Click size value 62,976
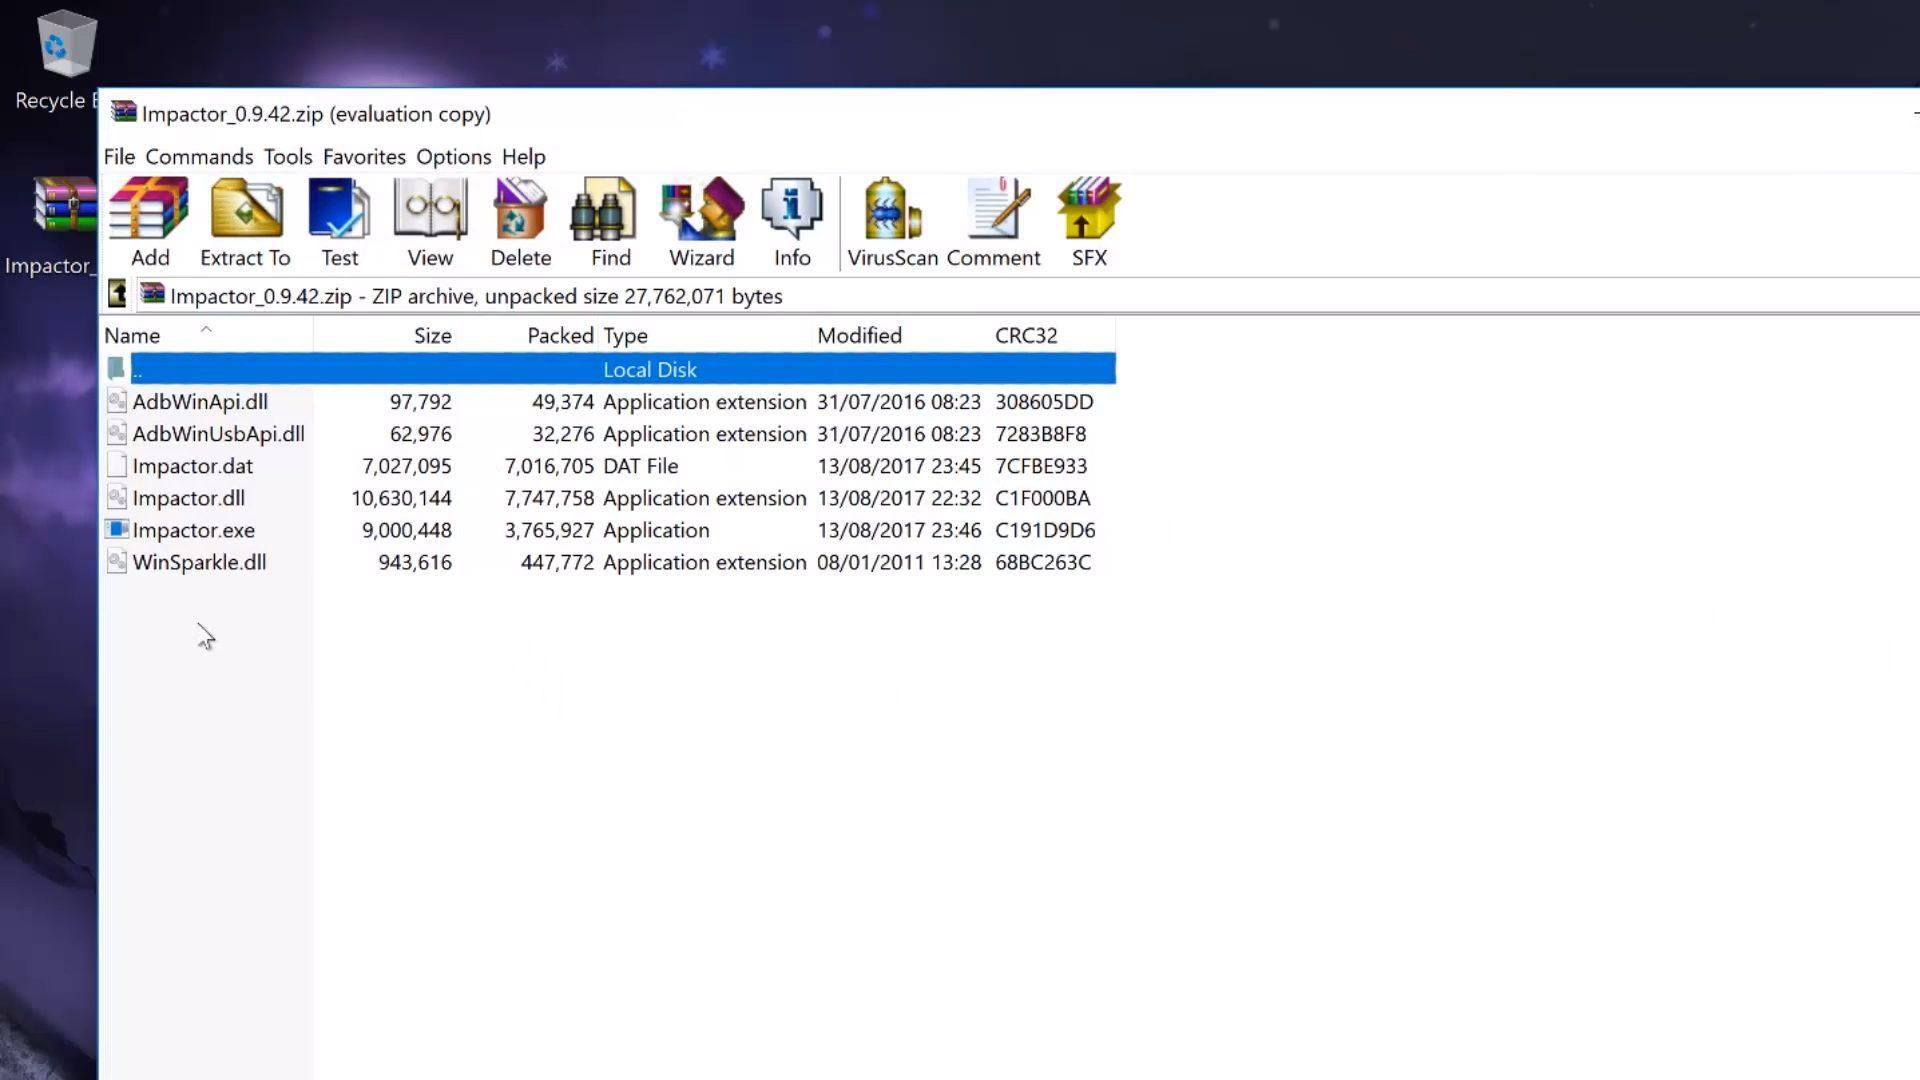Image resolution: width=1920 pixels, height=1080 pixels. coord(421,434)
